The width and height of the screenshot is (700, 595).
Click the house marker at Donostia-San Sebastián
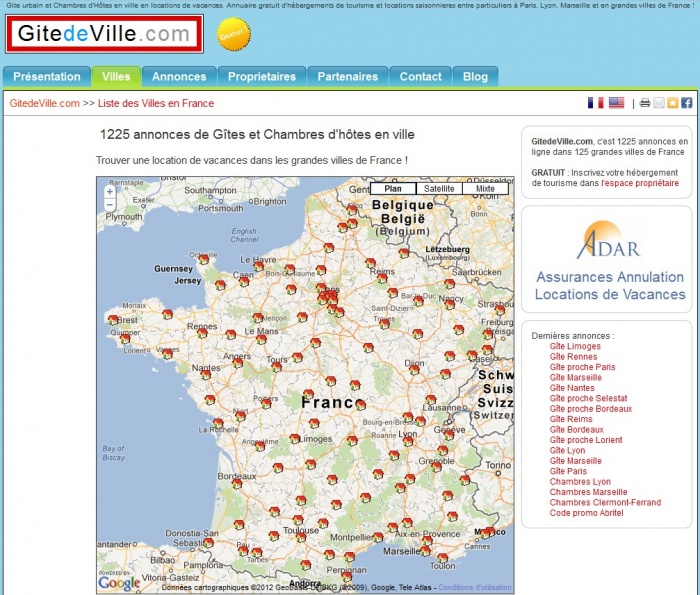point(208,543)
